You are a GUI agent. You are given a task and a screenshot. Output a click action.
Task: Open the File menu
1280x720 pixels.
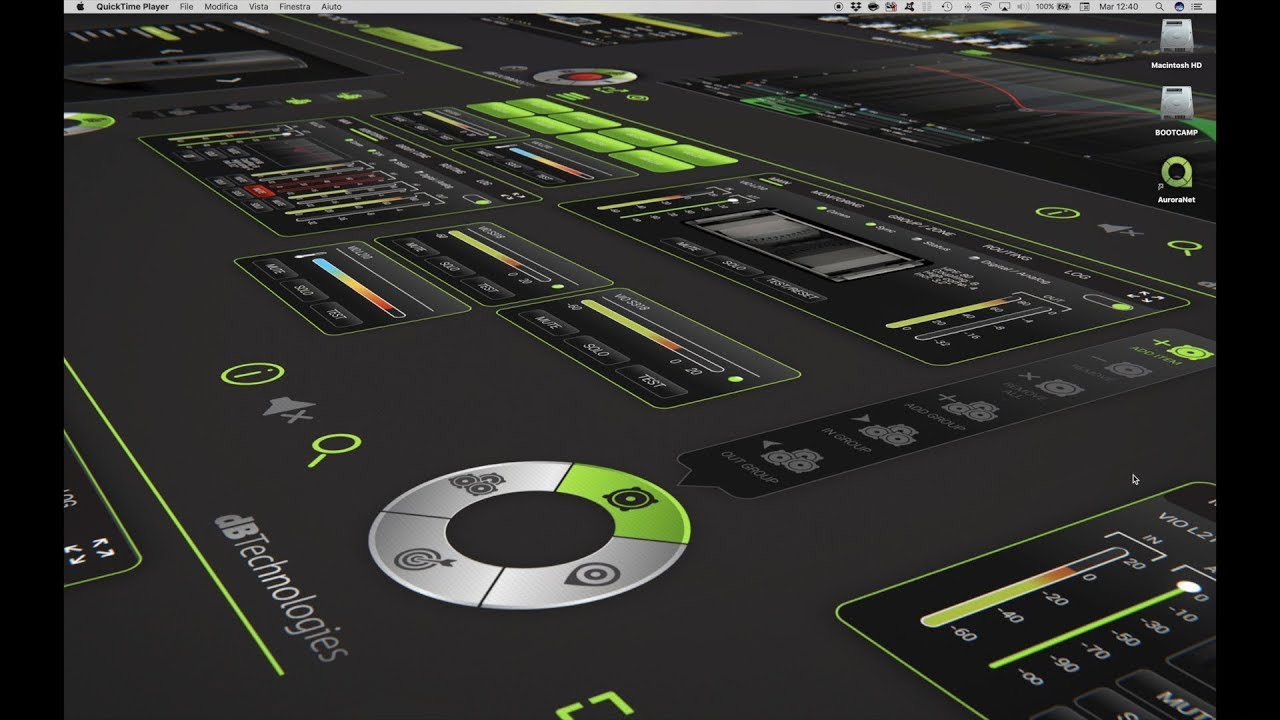coord(186,6)
